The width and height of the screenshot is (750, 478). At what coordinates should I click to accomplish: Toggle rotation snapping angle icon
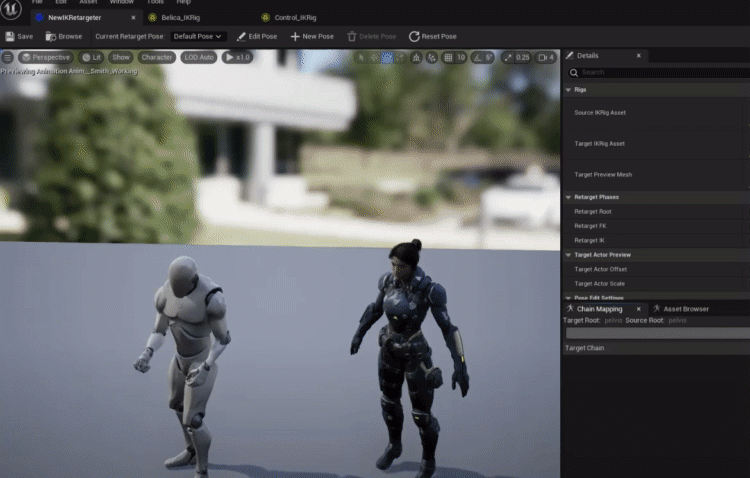tap(477, 57)
